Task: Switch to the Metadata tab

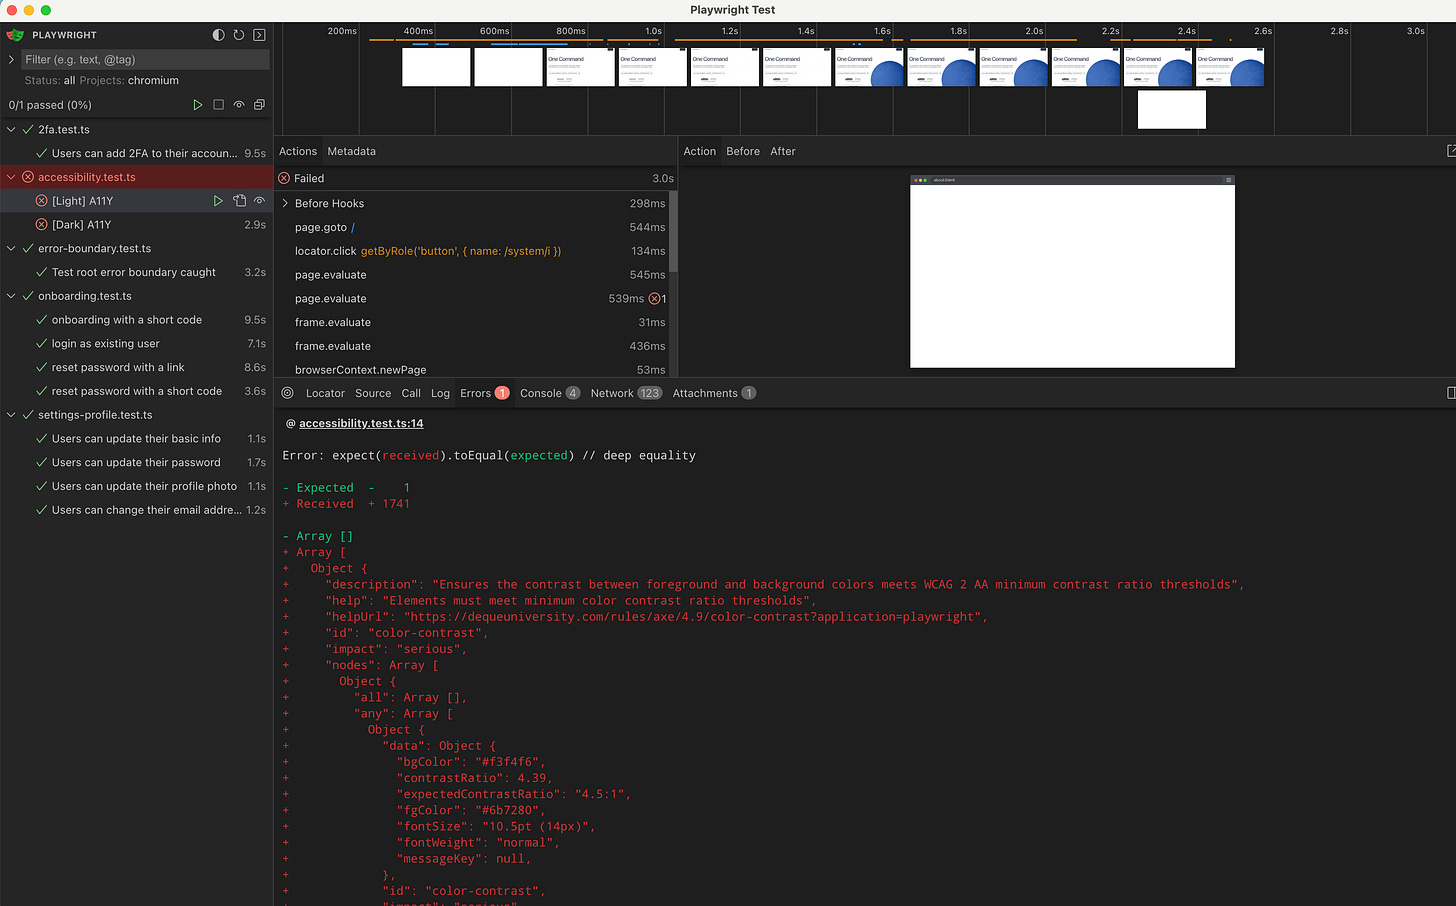Action: click(x=352, y=151)
